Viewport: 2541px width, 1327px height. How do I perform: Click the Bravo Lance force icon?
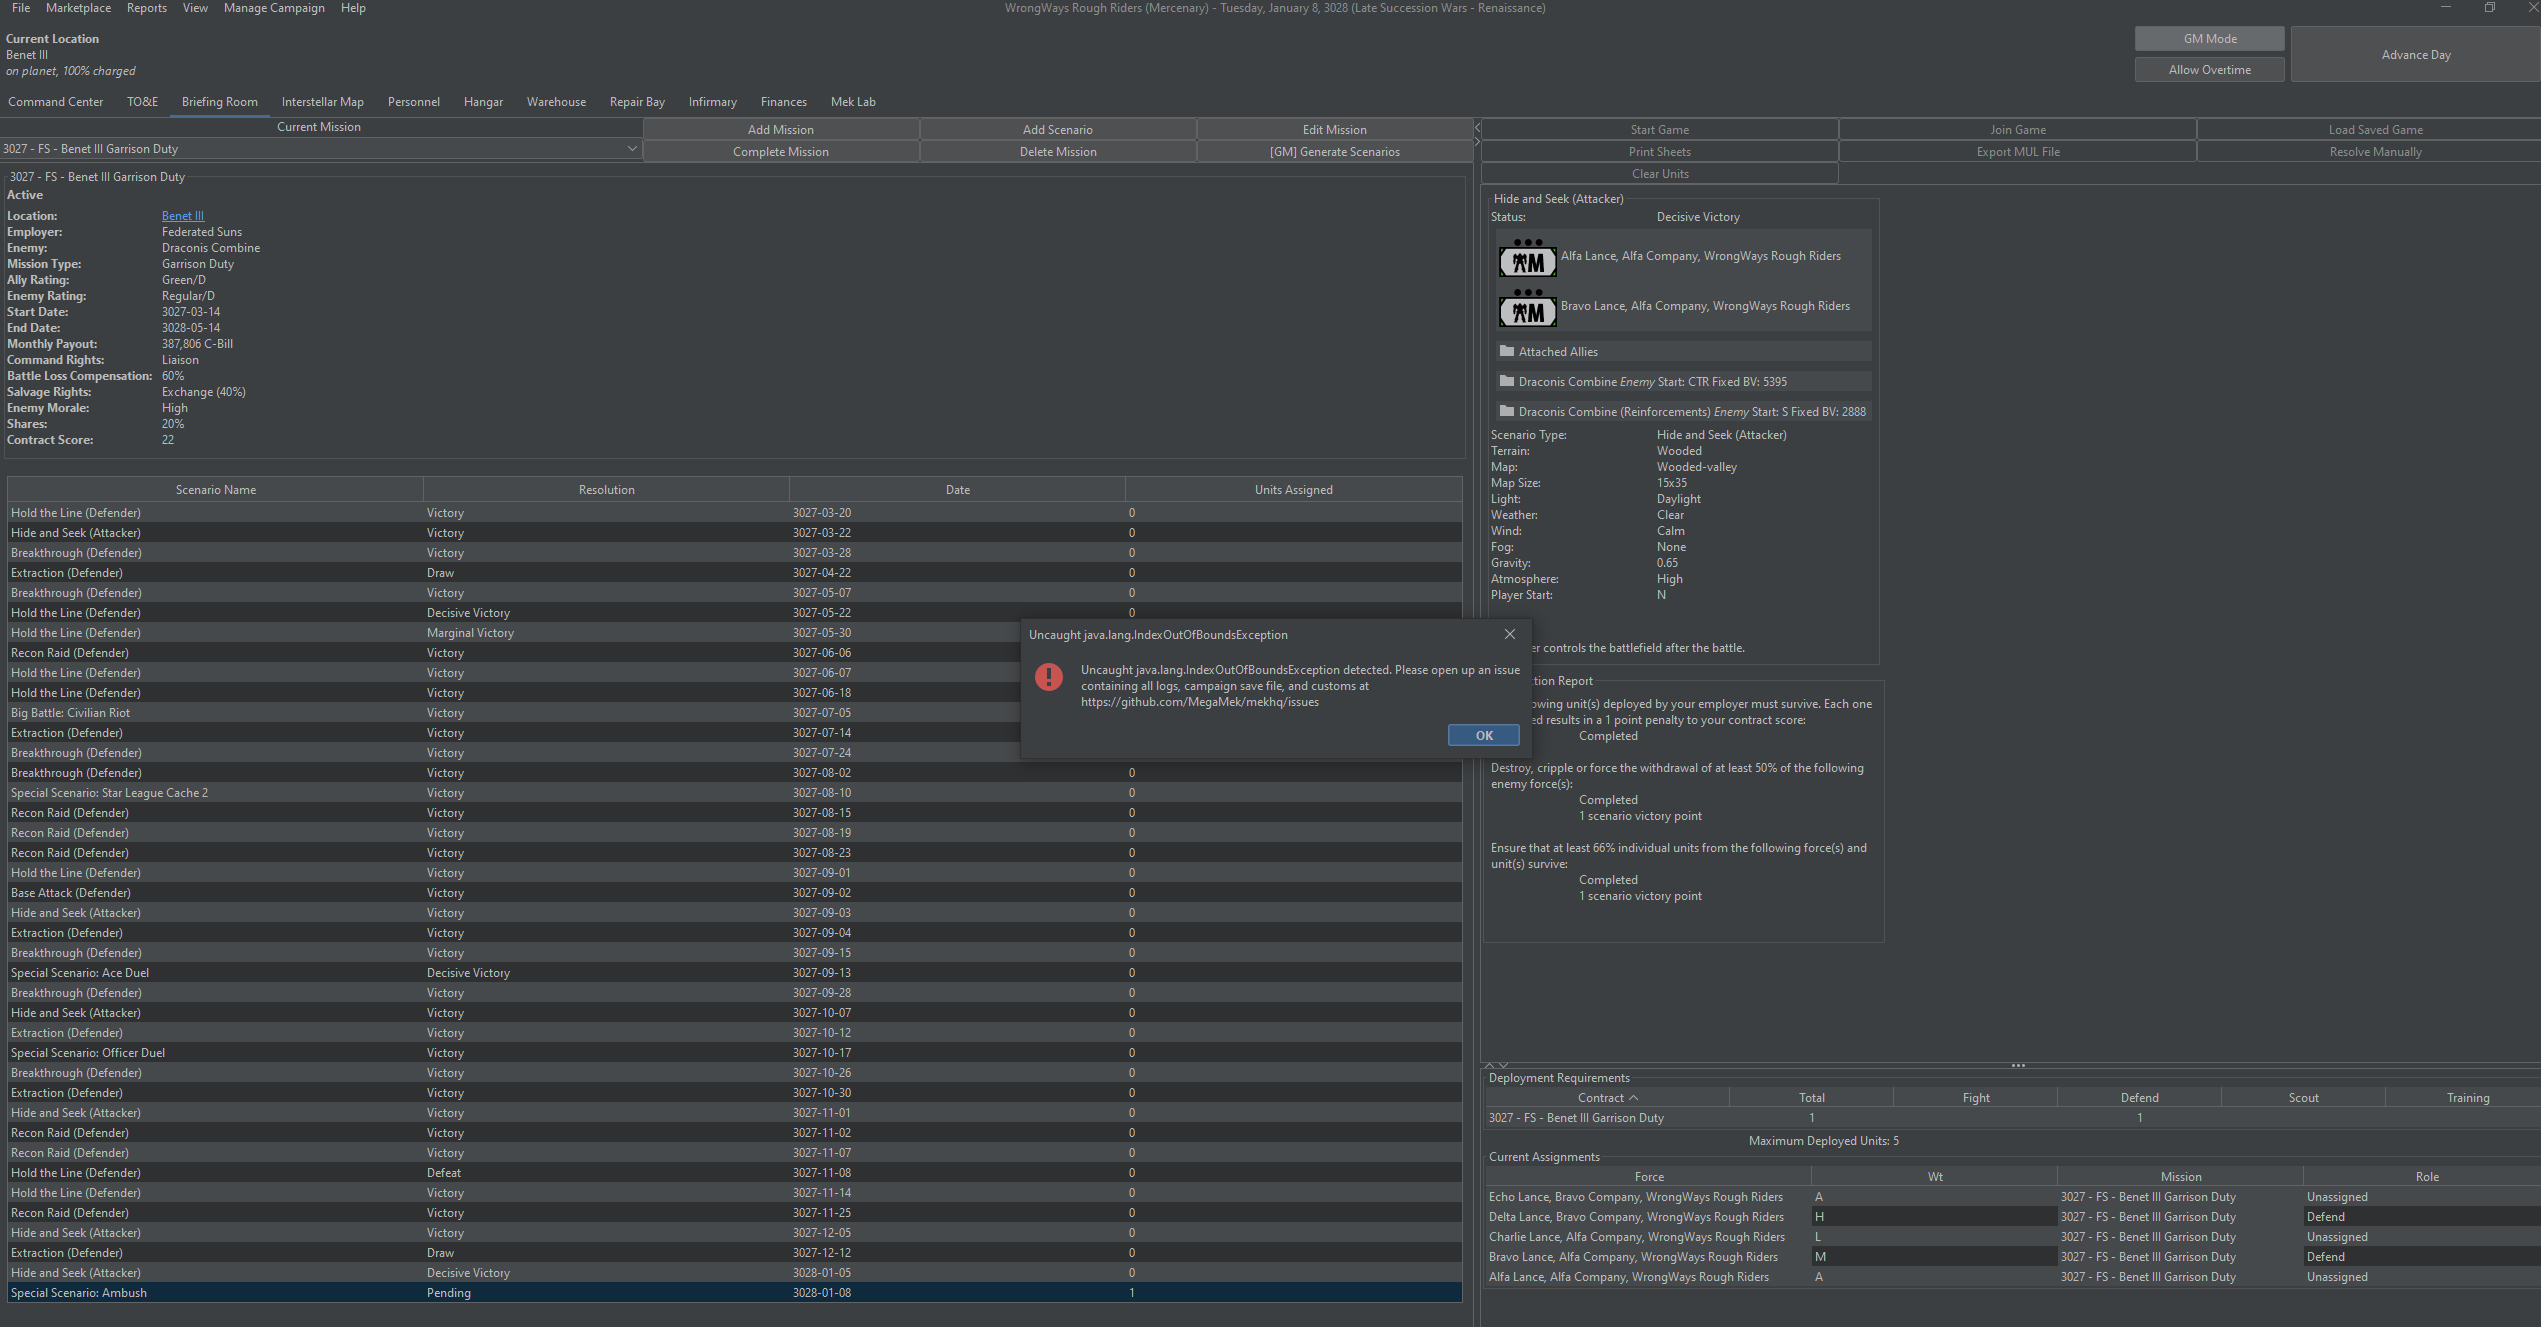[1527, 310]
